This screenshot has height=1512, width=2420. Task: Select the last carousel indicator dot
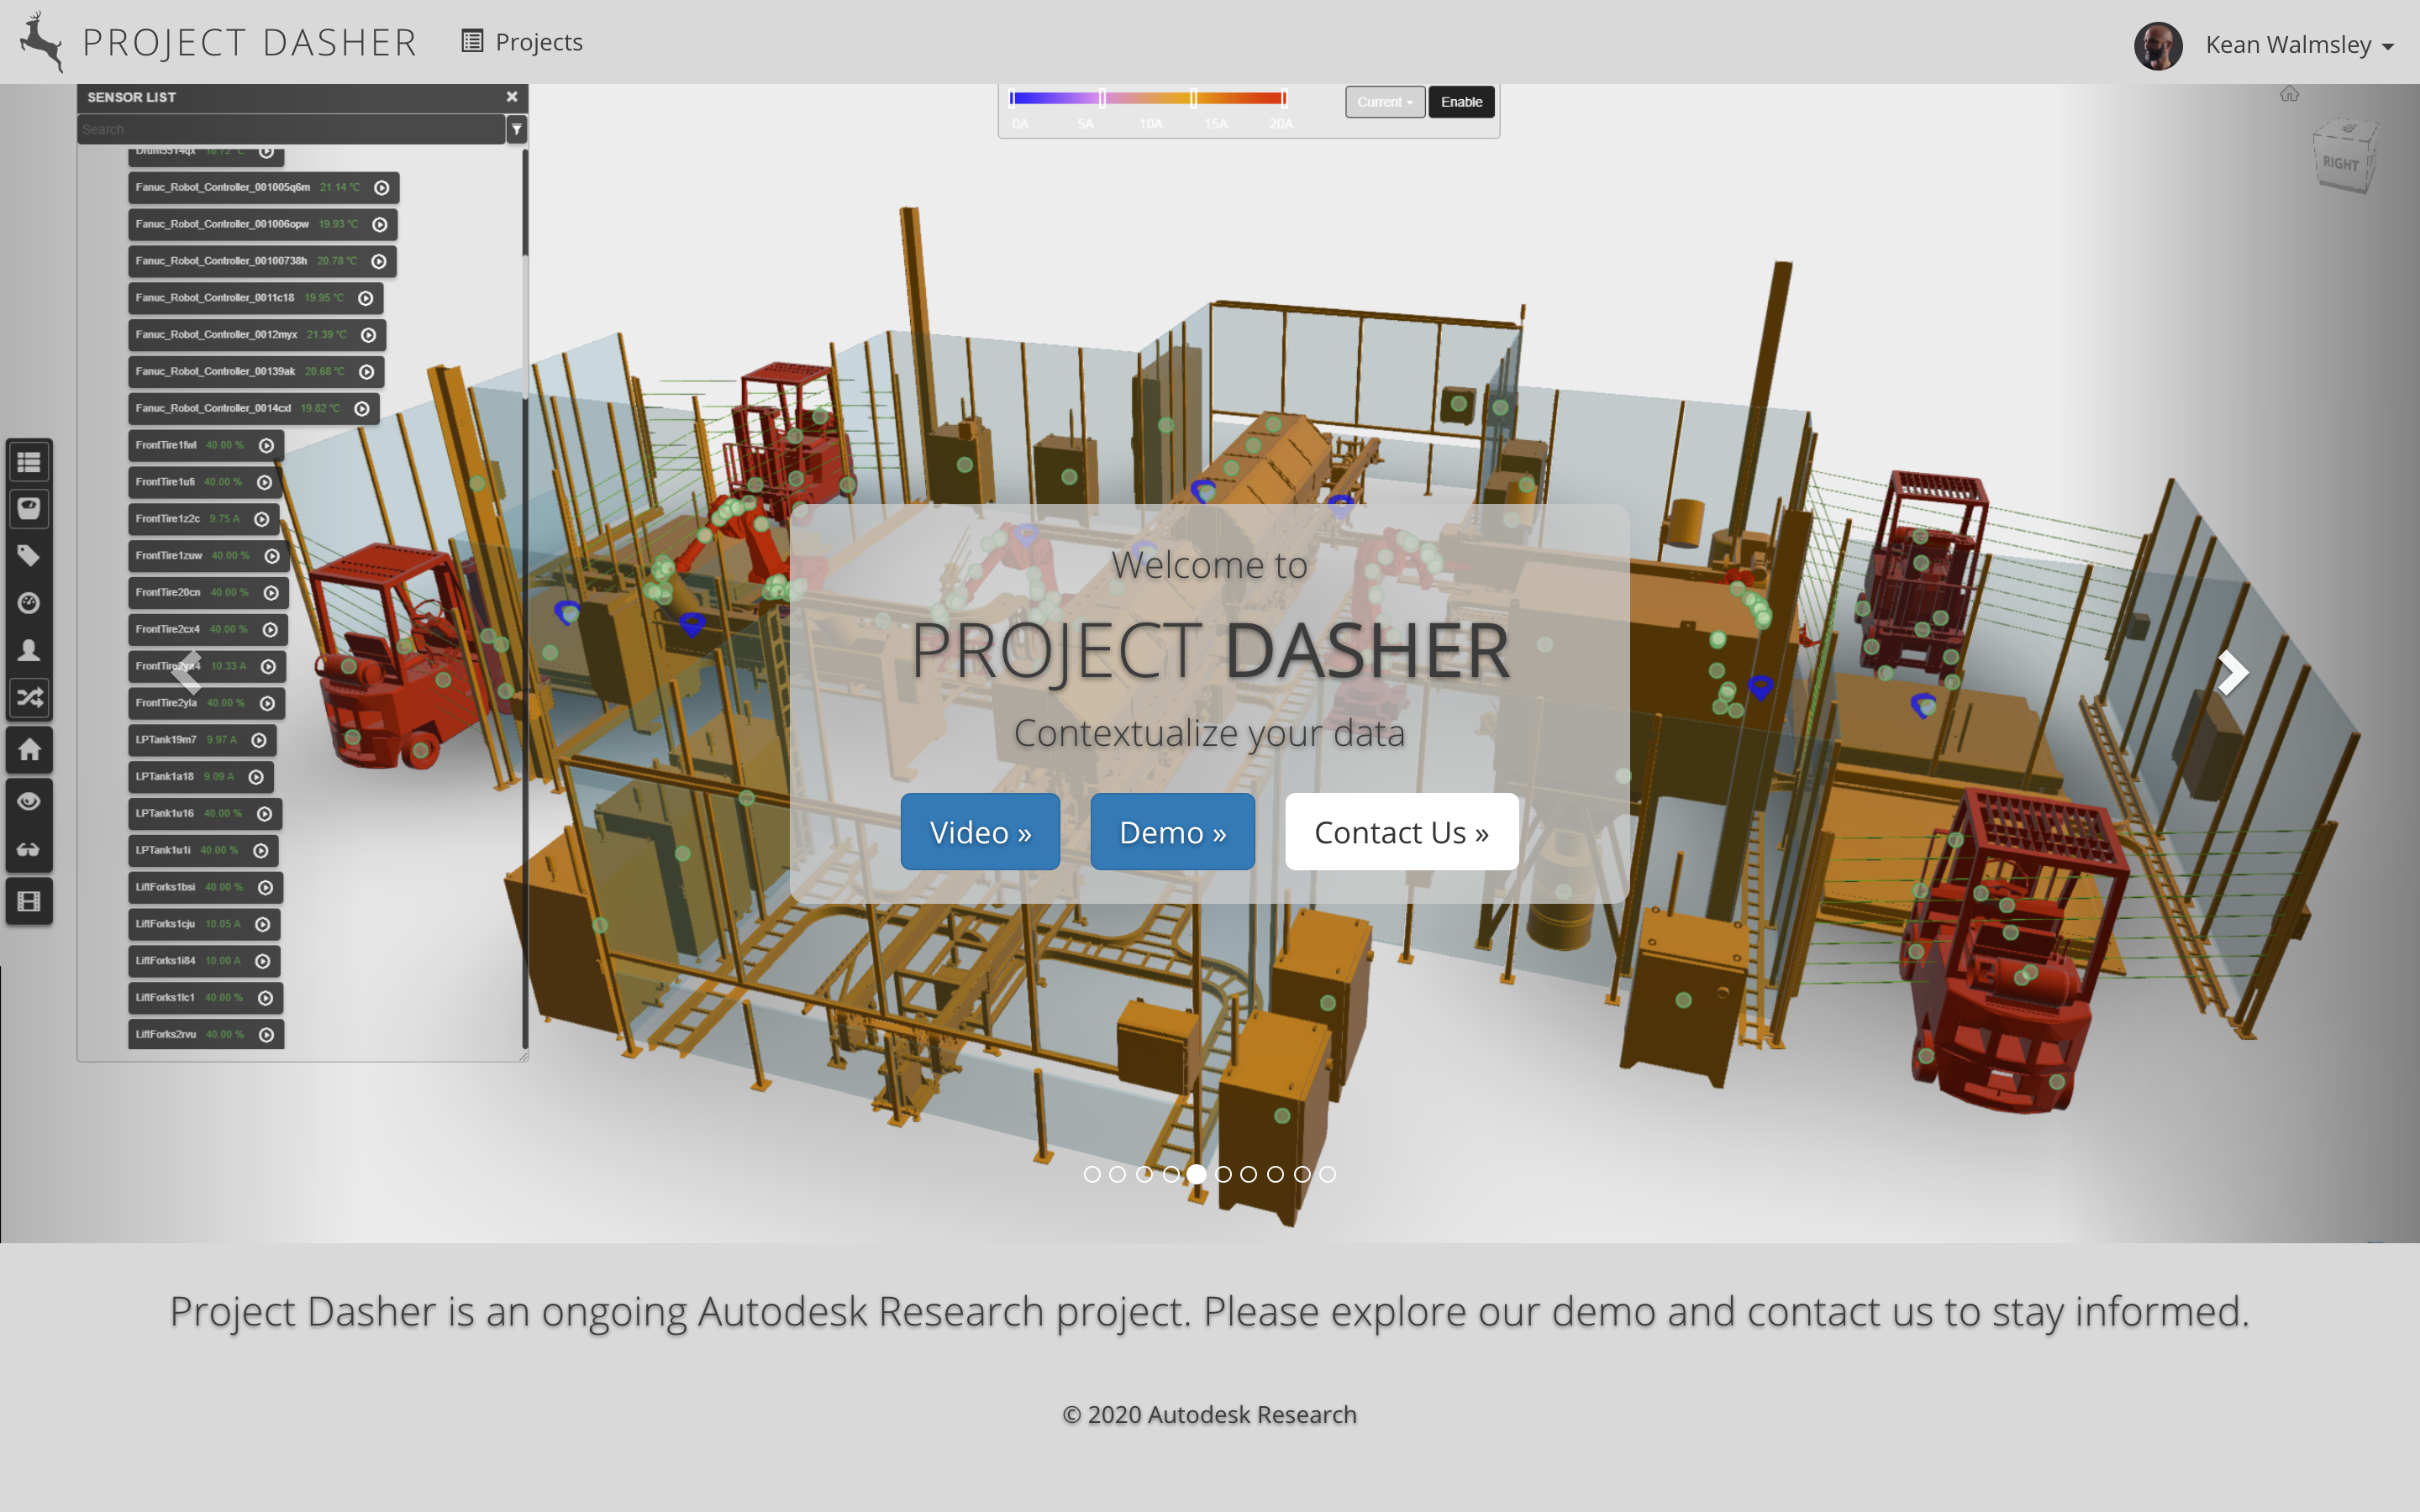(x=1327, y=1174)
